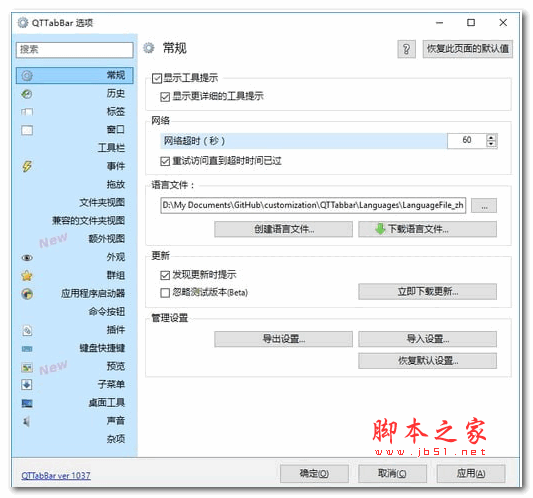Toggle 显示更详细的工具提示 checkbox
The height and width of the screenshot is (498, 533).
(x=165, y=97)
